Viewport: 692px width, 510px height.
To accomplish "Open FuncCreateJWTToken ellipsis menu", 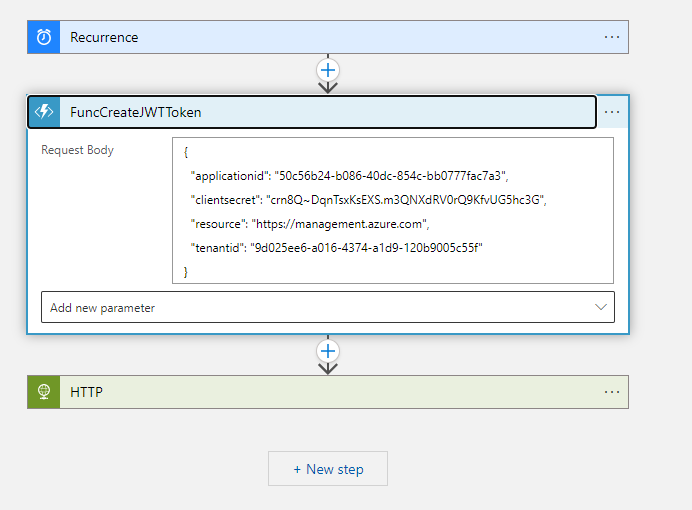I will click(x=612, y=112).
